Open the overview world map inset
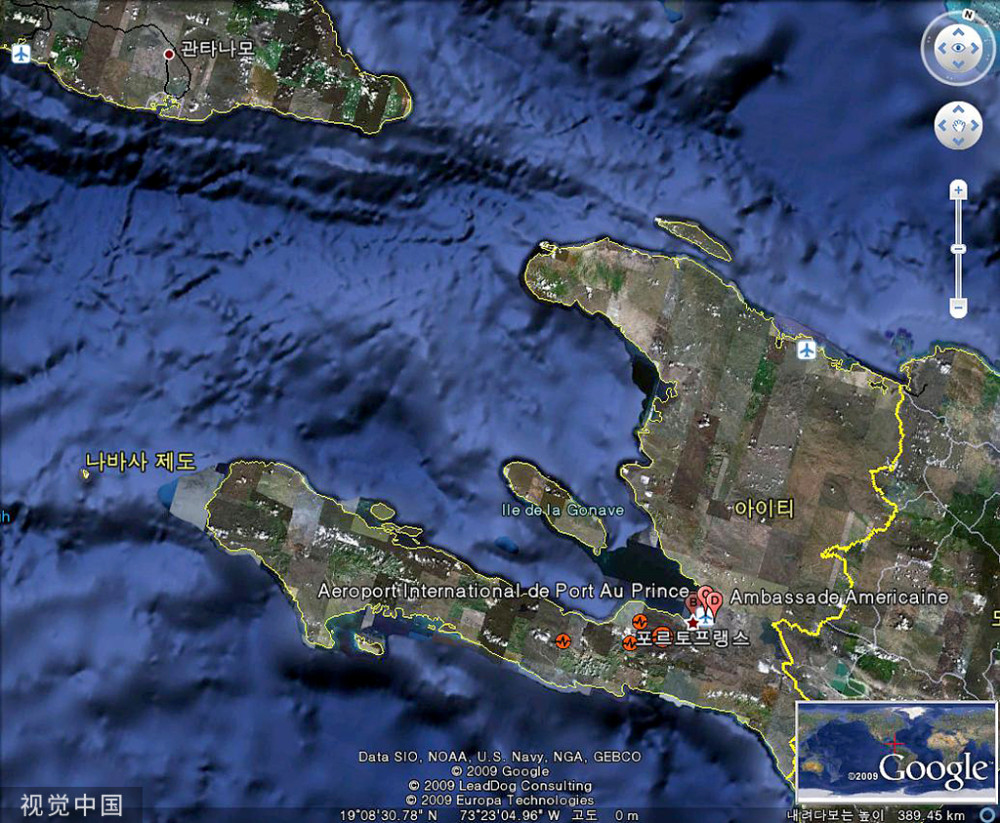Screen dimensions: 1000x823 (896, 751)
